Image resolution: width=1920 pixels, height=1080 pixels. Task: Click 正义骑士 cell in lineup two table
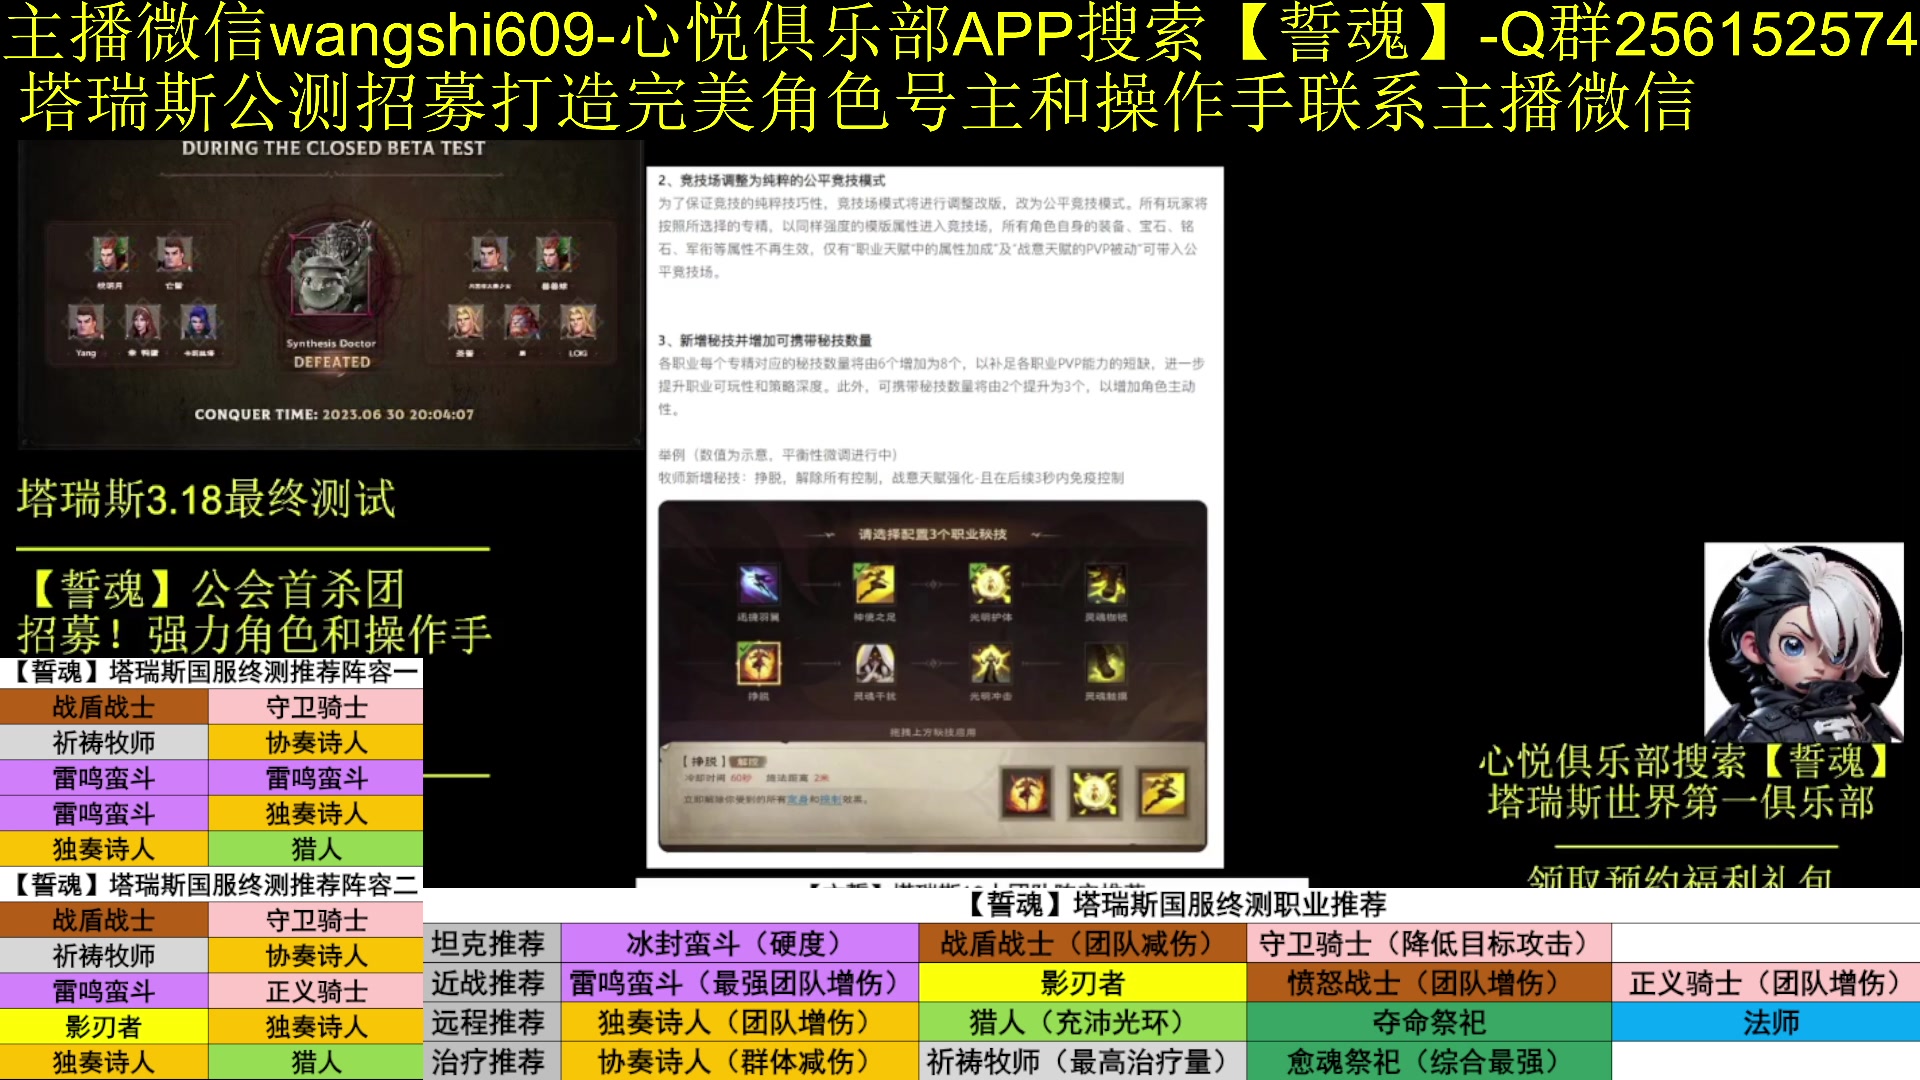[x=316, y=991]
